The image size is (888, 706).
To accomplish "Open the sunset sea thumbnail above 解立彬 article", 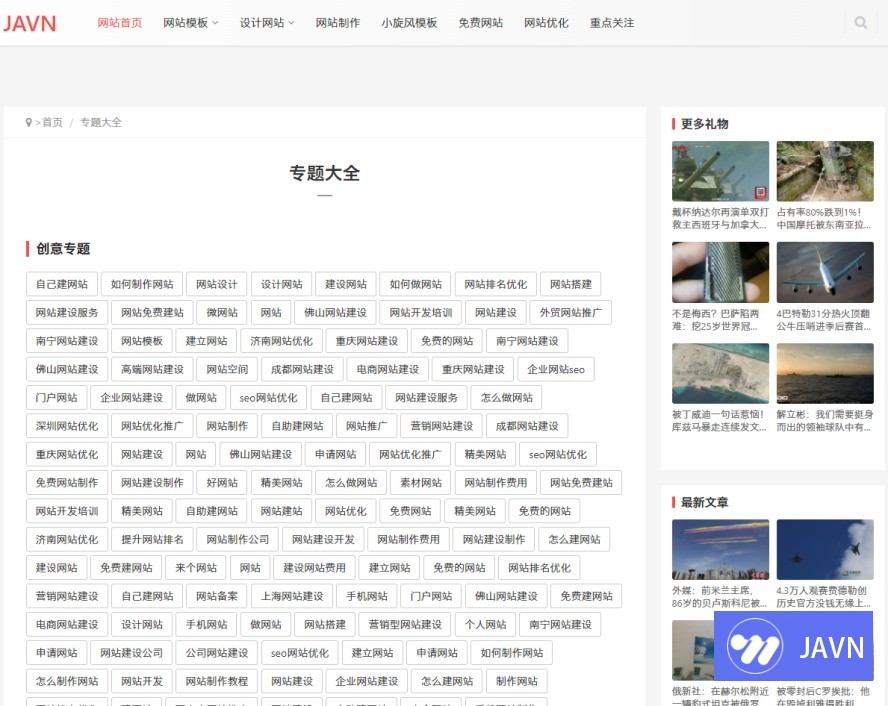I will 825,373.
